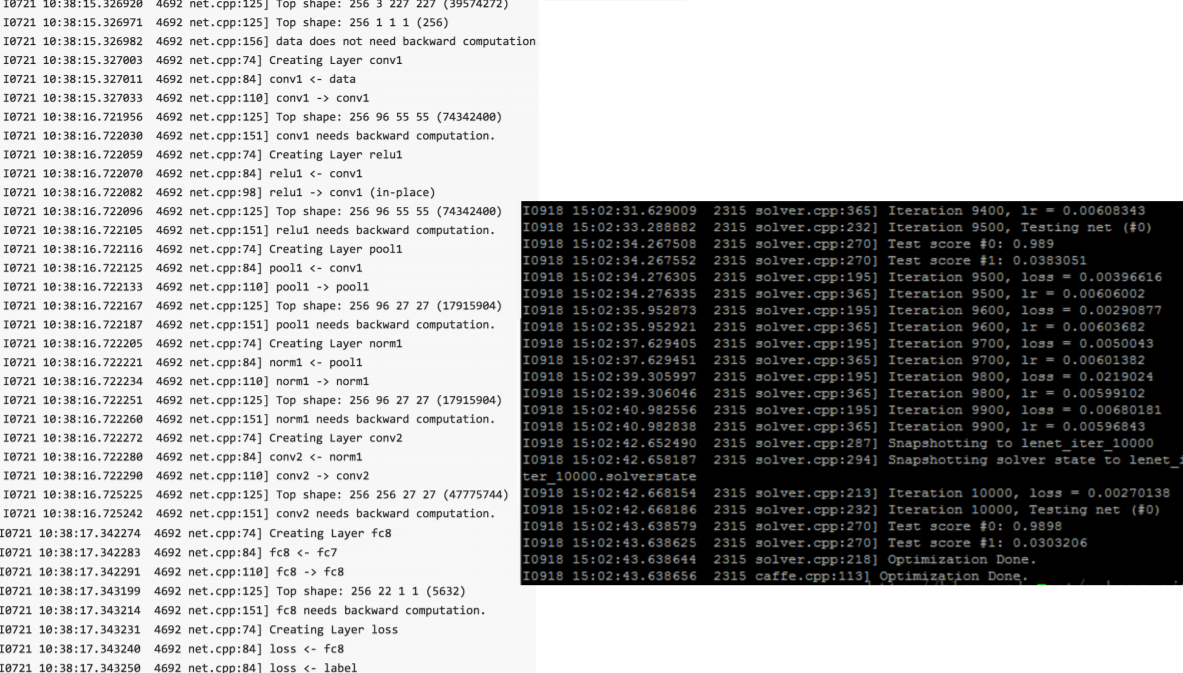This screenshot has height=673, width=1183.
Task: Click the caffe.cpp 'Optimization Done.' final line
Action: coord(776,576)
